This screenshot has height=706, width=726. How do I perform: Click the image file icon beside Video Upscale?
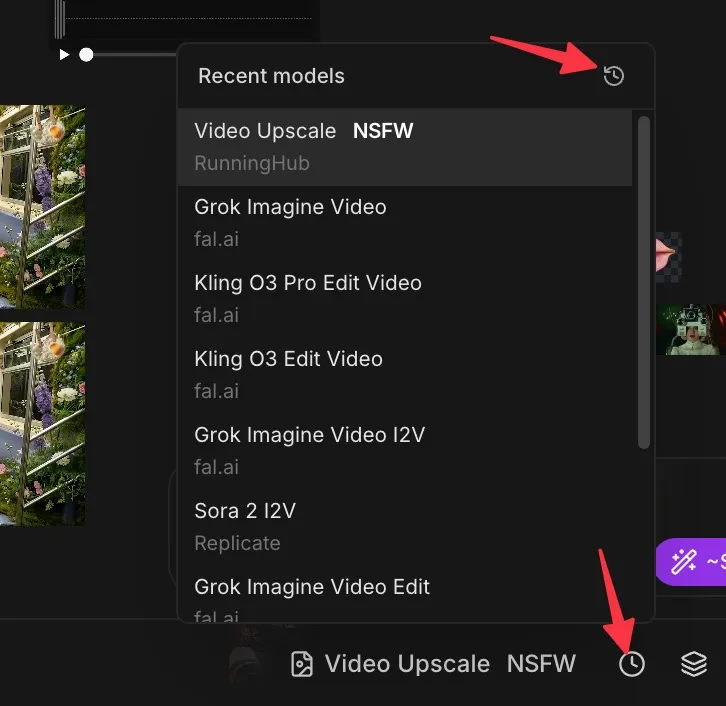click(x=301, y=664)
